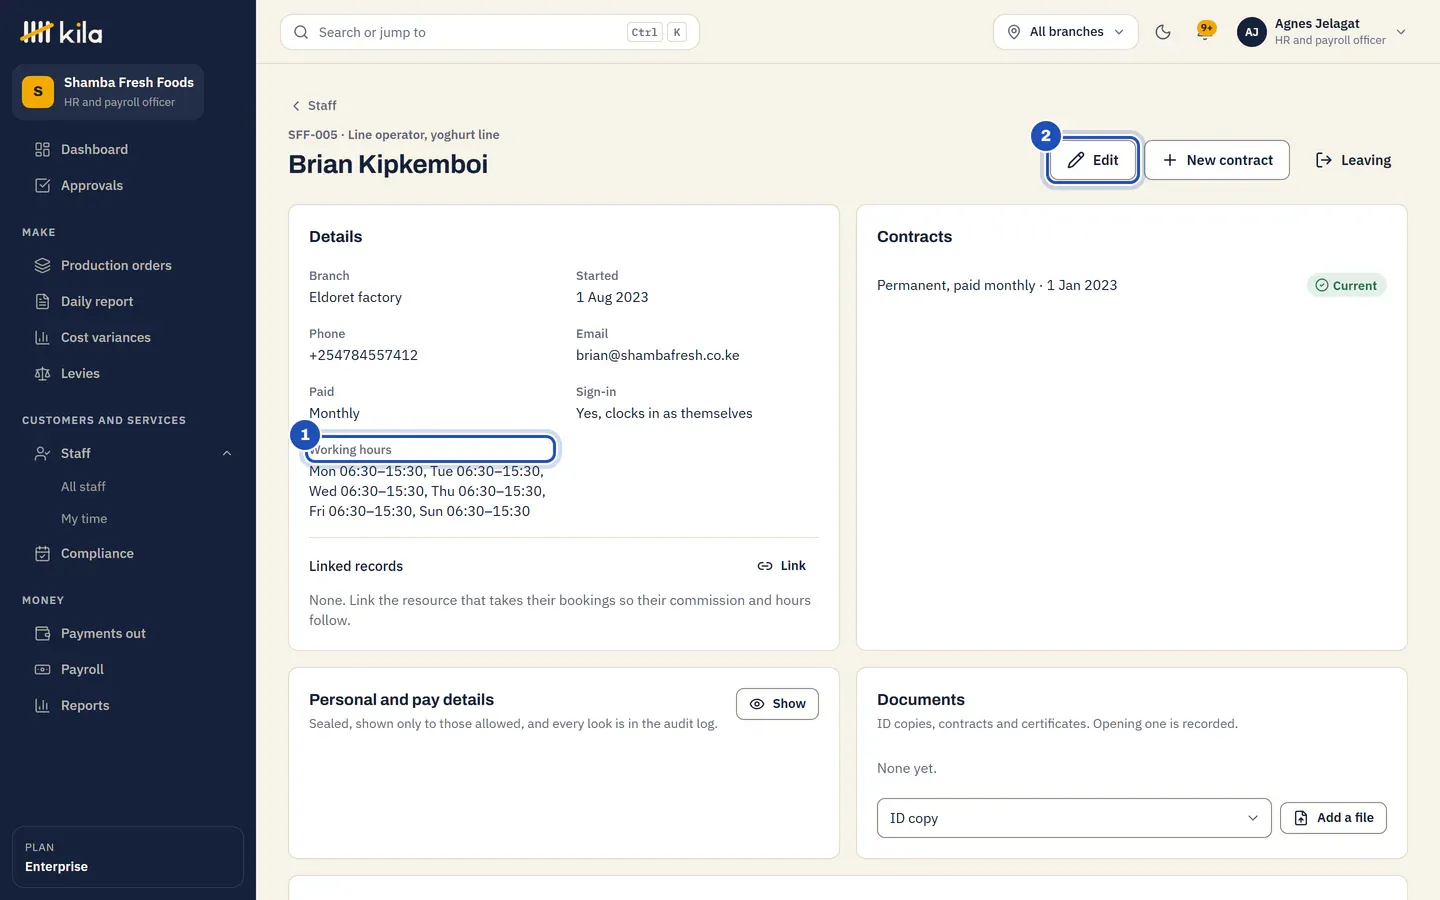This screenshot has height=900, width=1440.
Task: Click the Payments out wallet icon
Action: 42,634
